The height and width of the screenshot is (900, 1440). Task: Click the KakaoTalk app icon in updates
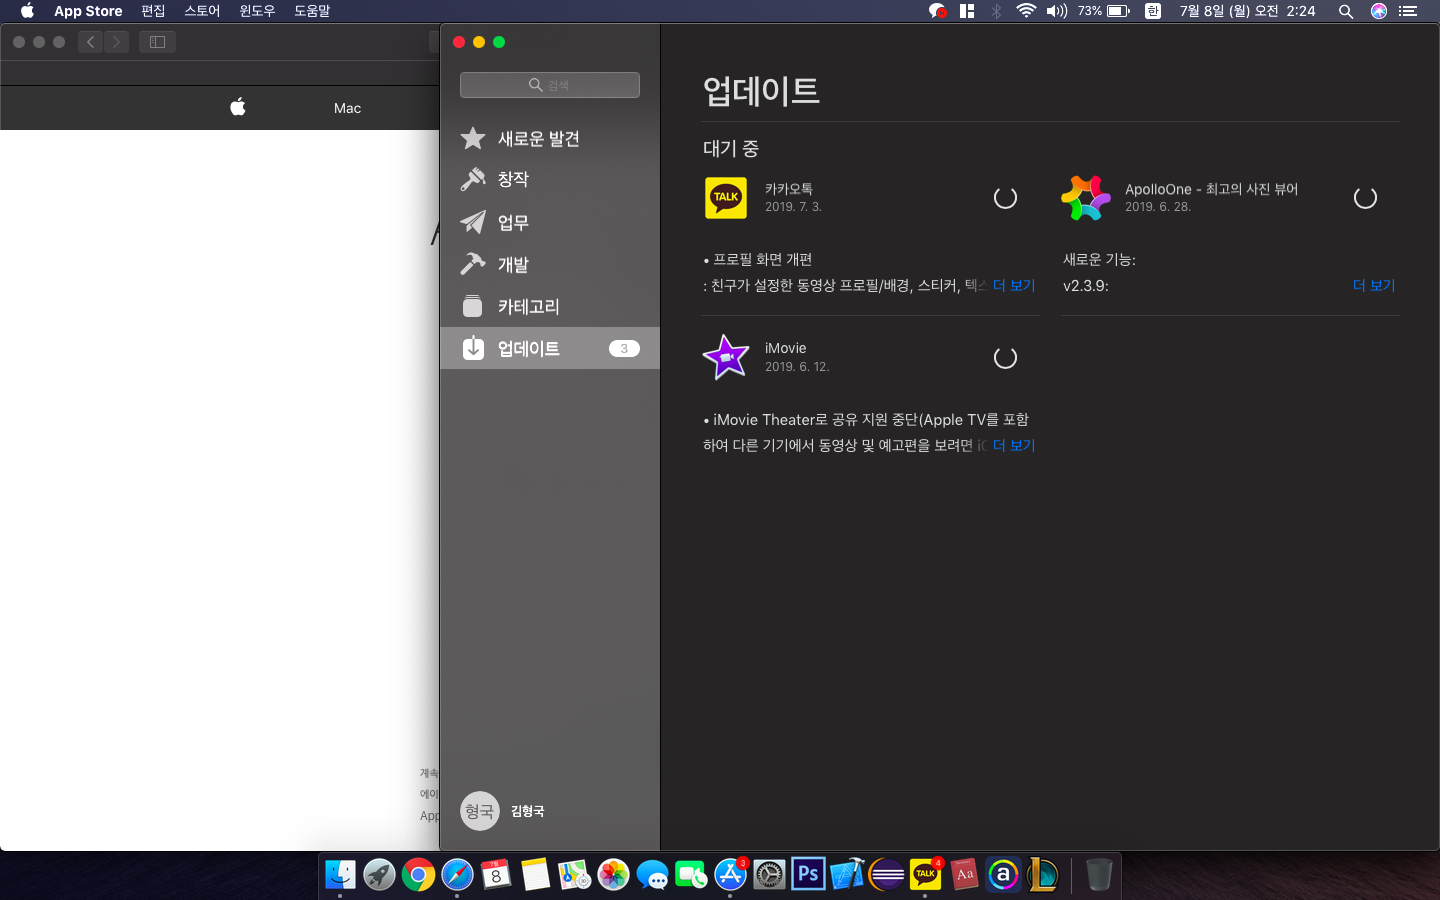(726, 198)
